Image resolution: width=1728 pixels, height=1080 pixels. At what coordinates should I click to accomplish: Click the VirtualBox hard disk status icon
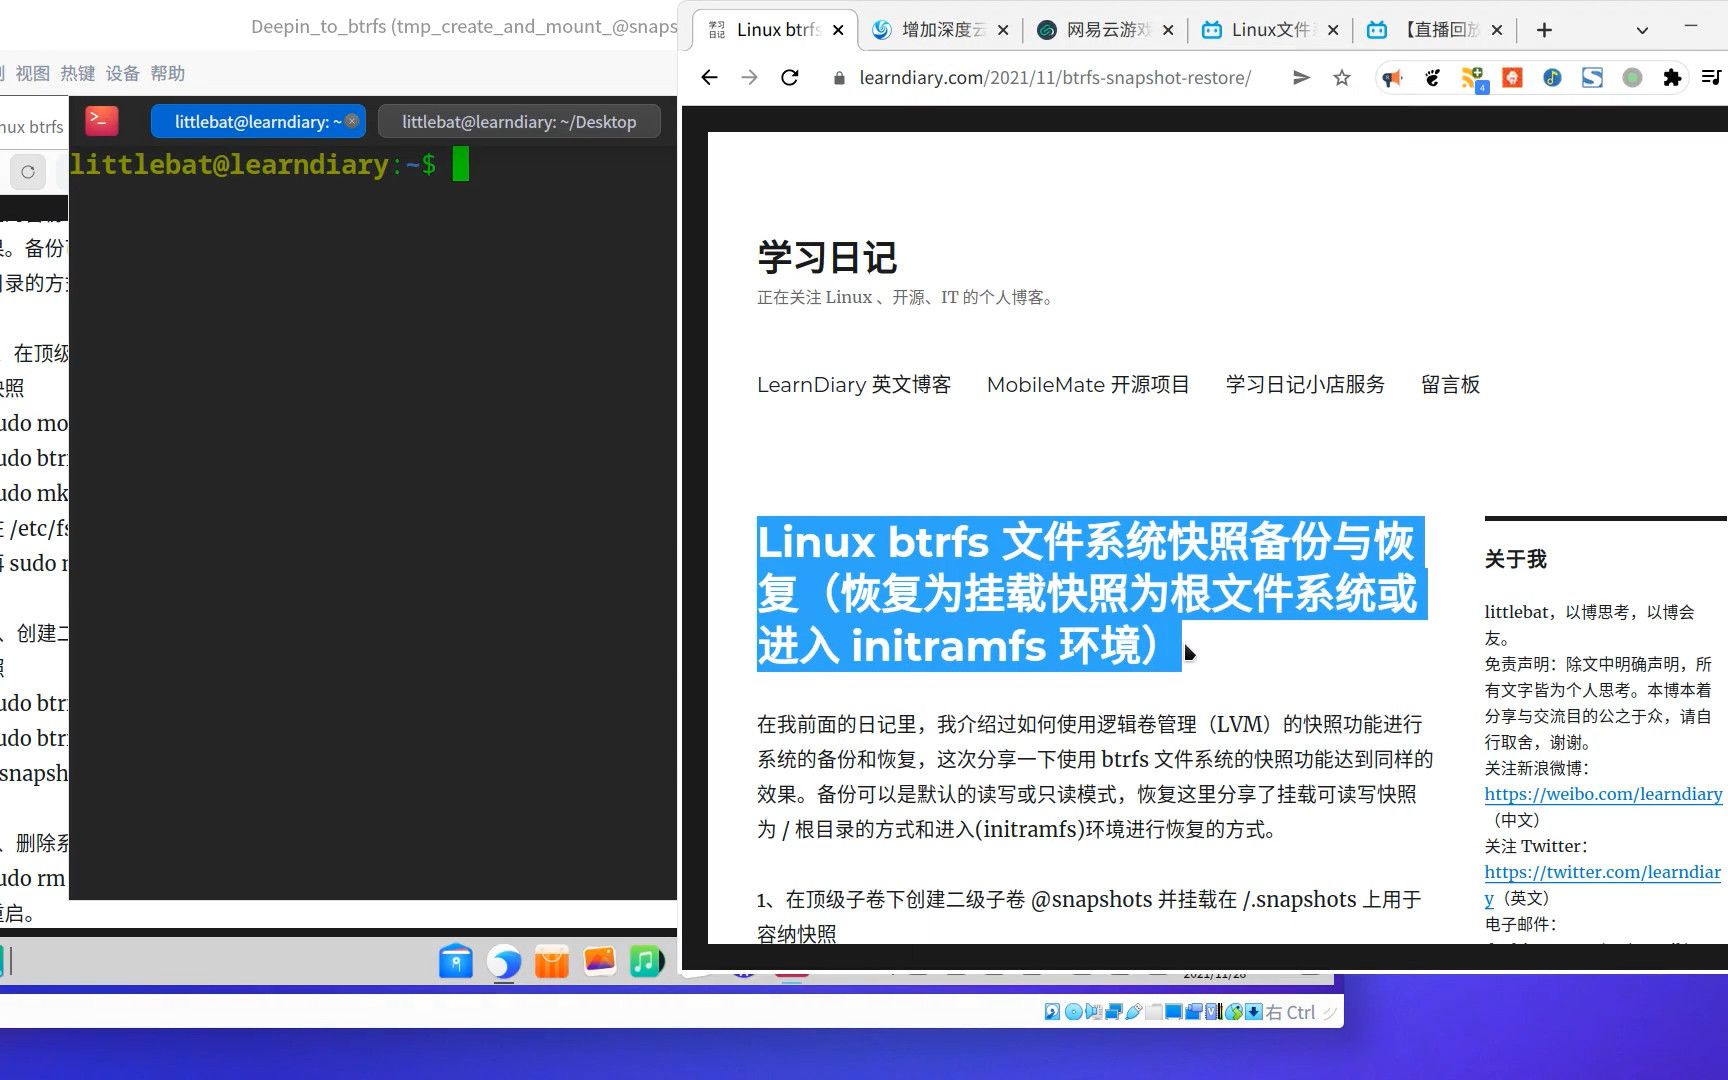(x=1052, y=1012)
